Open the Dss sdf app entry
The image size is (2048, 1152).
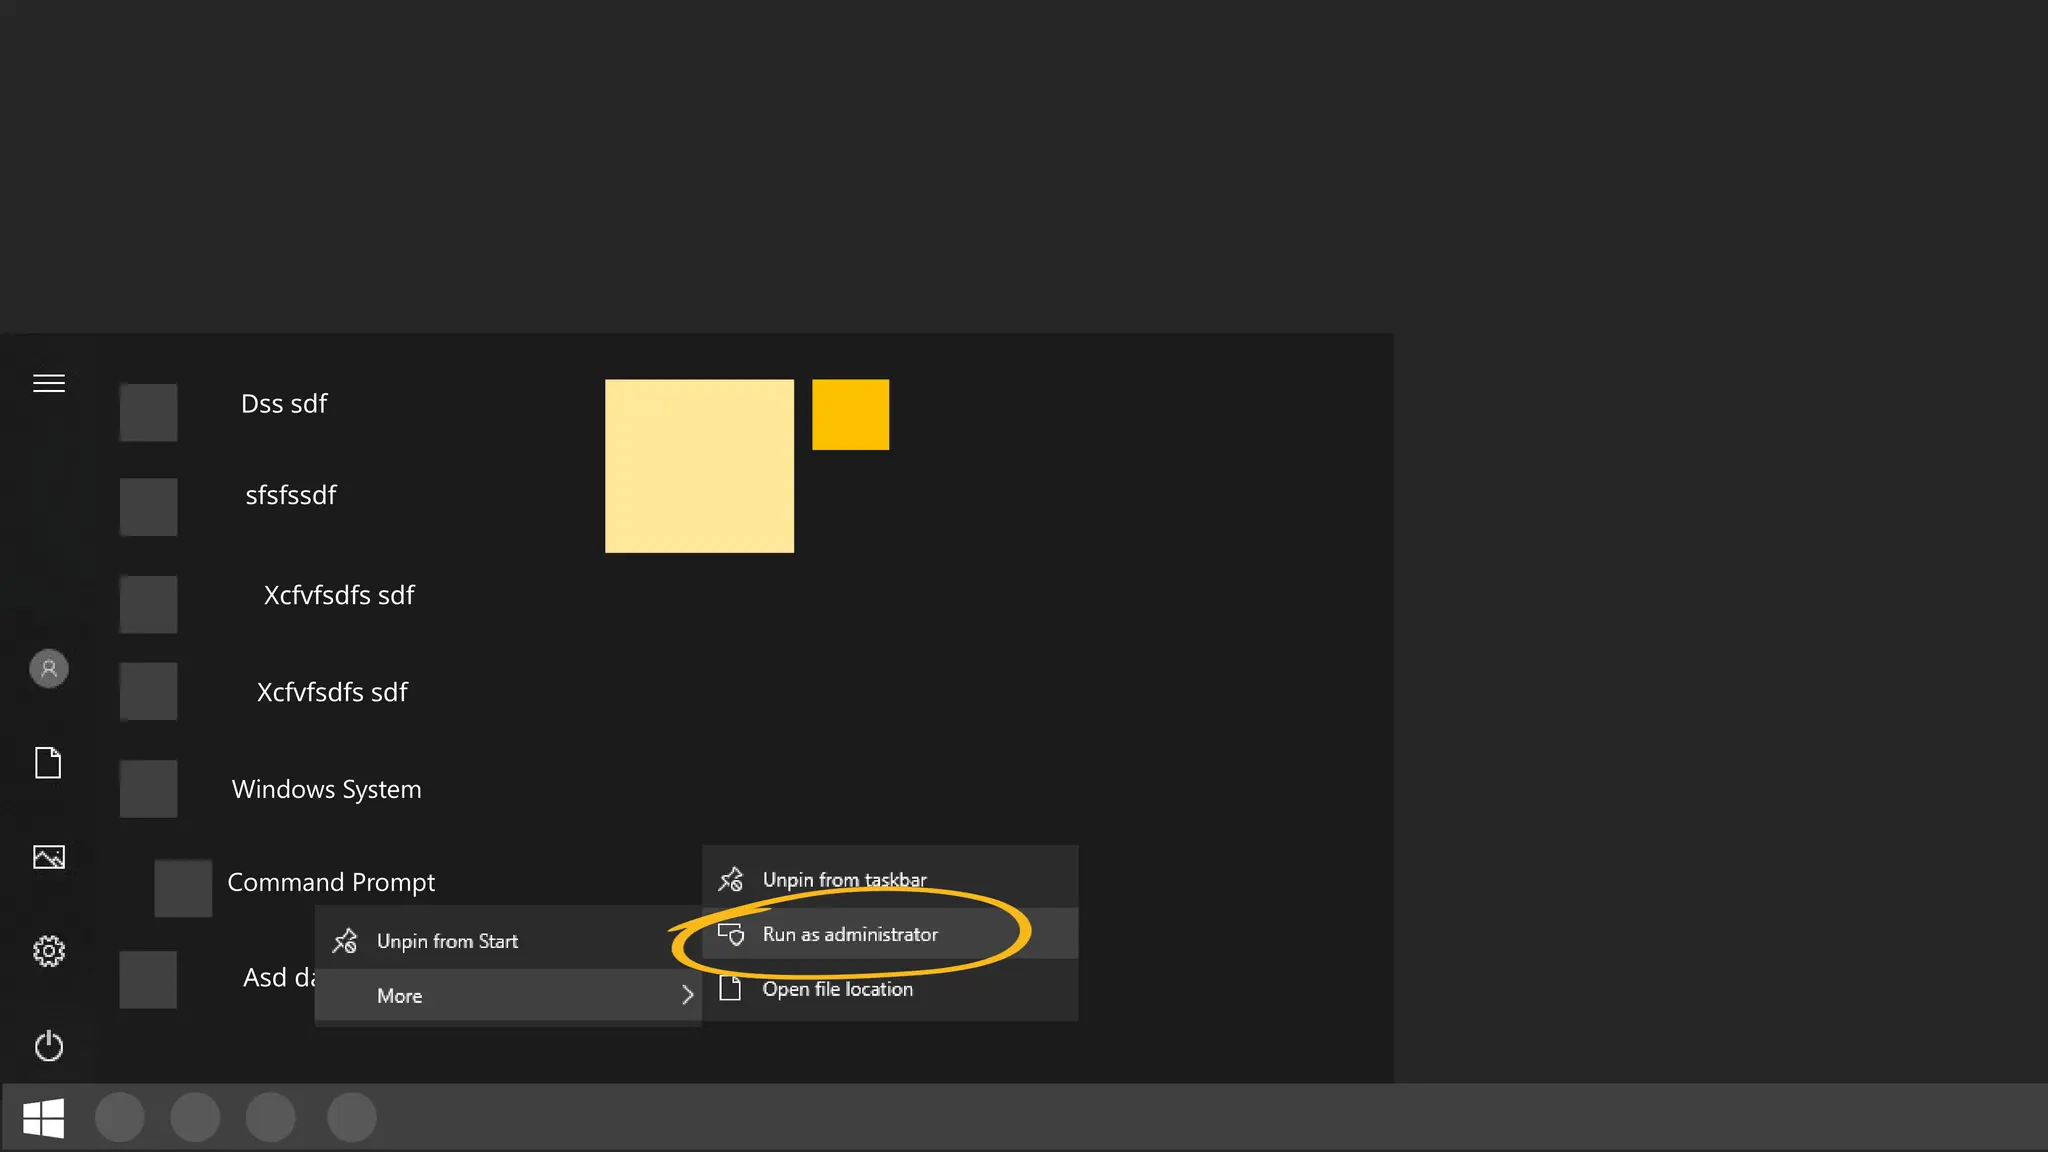[284, 404]
